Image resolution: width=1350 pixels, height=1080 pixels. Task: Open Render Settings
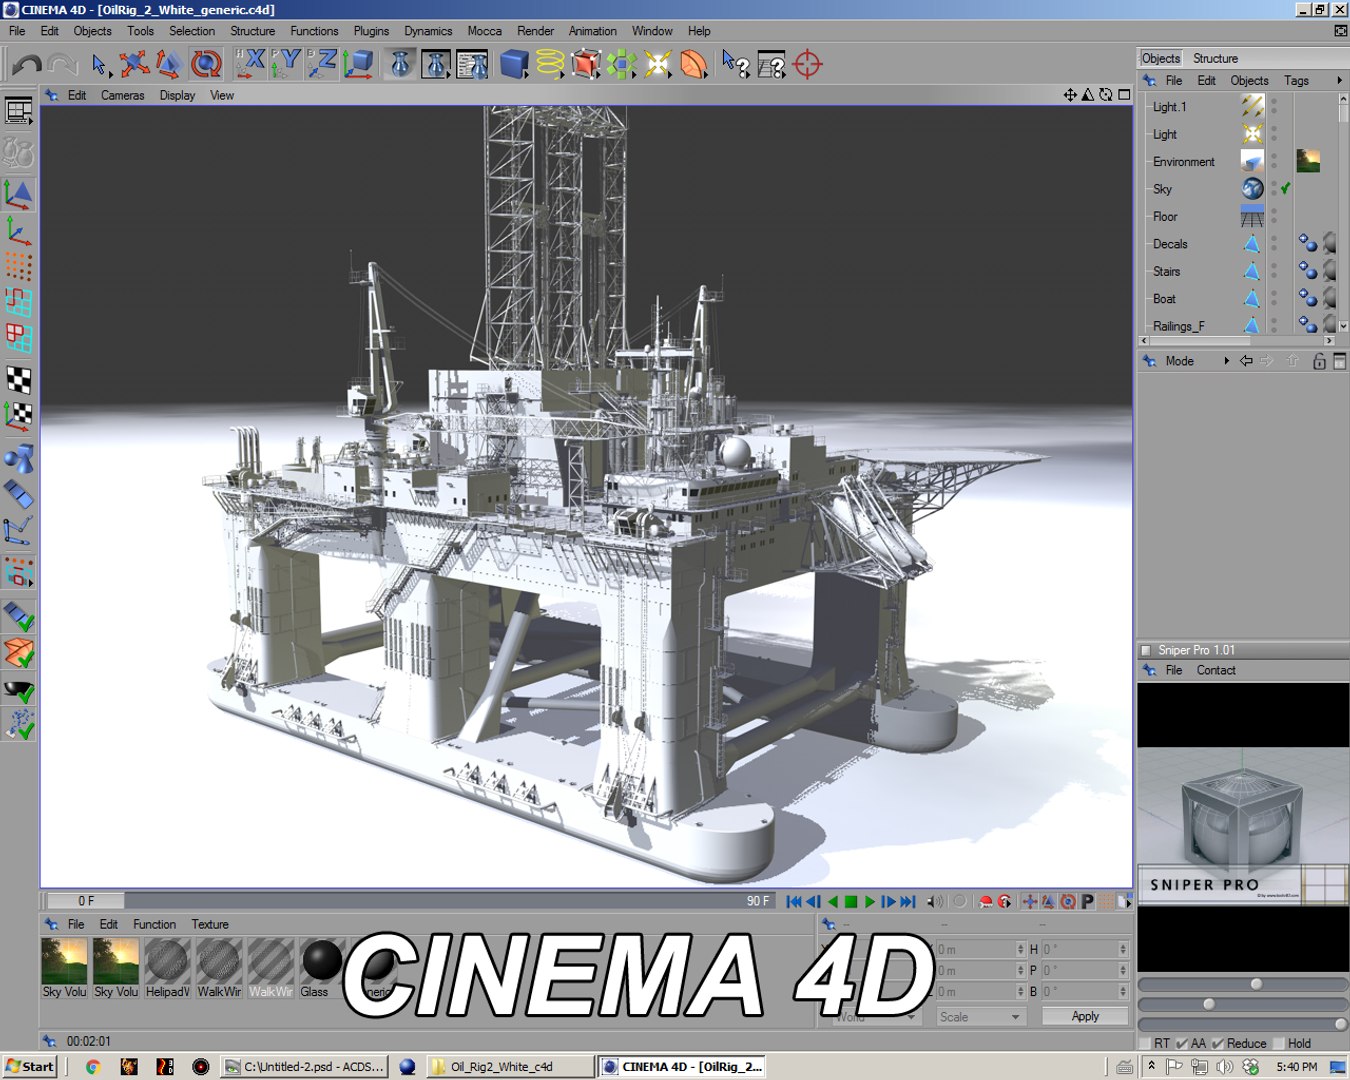472,64
